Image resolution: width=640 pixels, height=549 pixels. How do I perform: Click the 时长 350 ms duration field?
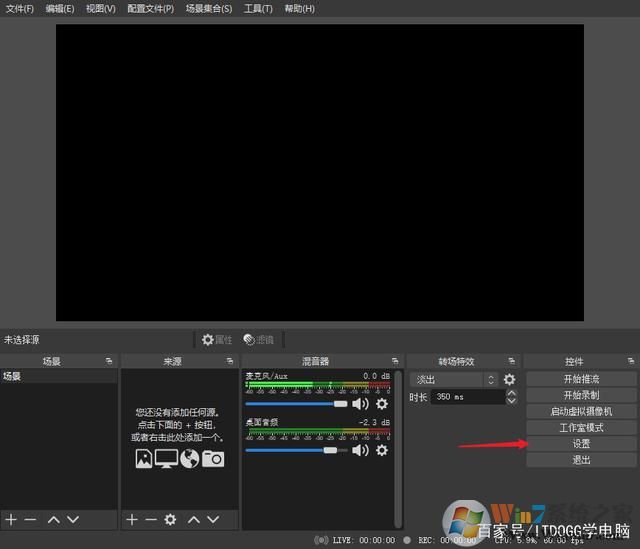[x=468, y=397]
